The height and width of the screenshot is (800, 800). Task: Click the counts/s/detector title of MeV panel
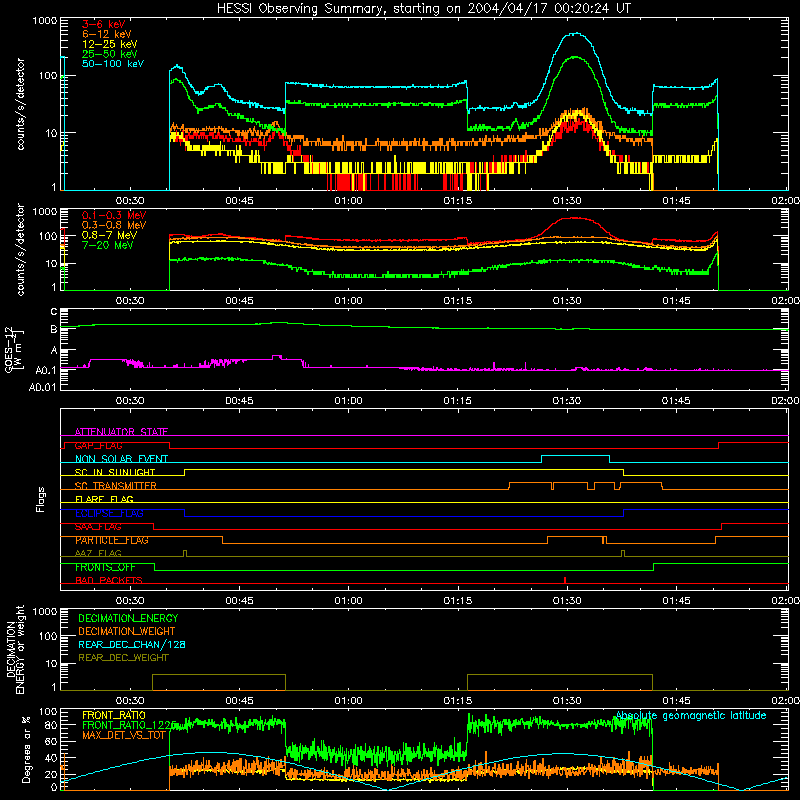[x=20, y=249]
